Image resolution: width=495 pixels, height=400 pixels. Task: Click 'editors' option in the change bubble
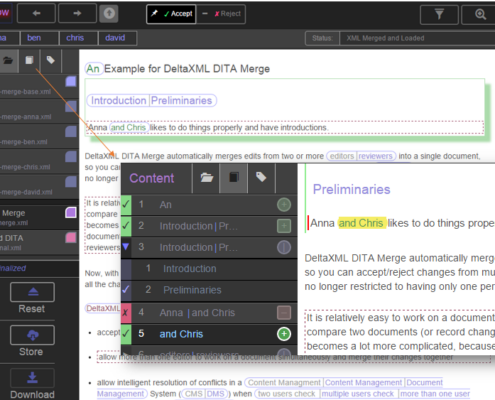(342, 156)
